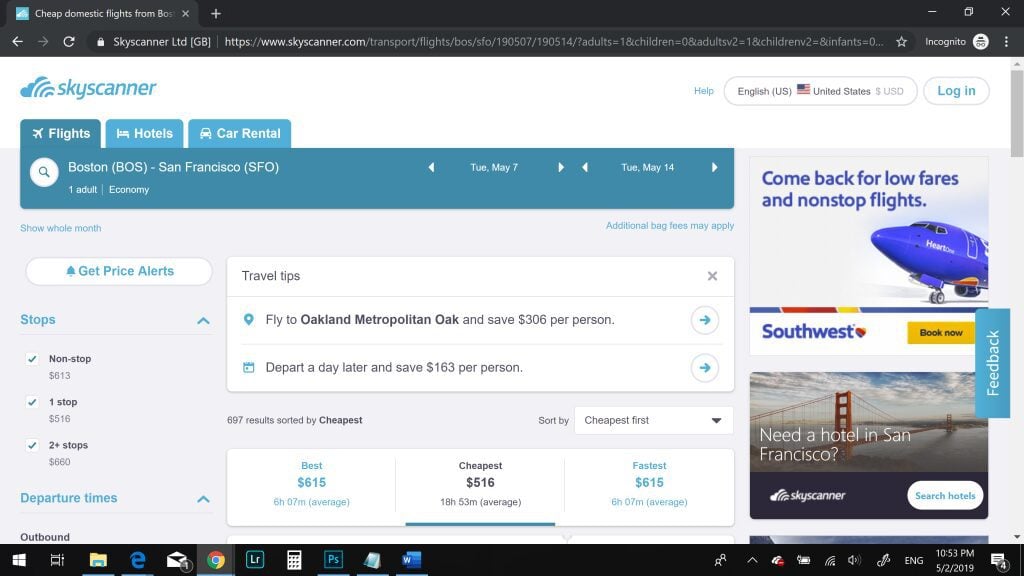Open language and currency selector
The height and width of the screenshot is (576, 1024).
(820, 91)
